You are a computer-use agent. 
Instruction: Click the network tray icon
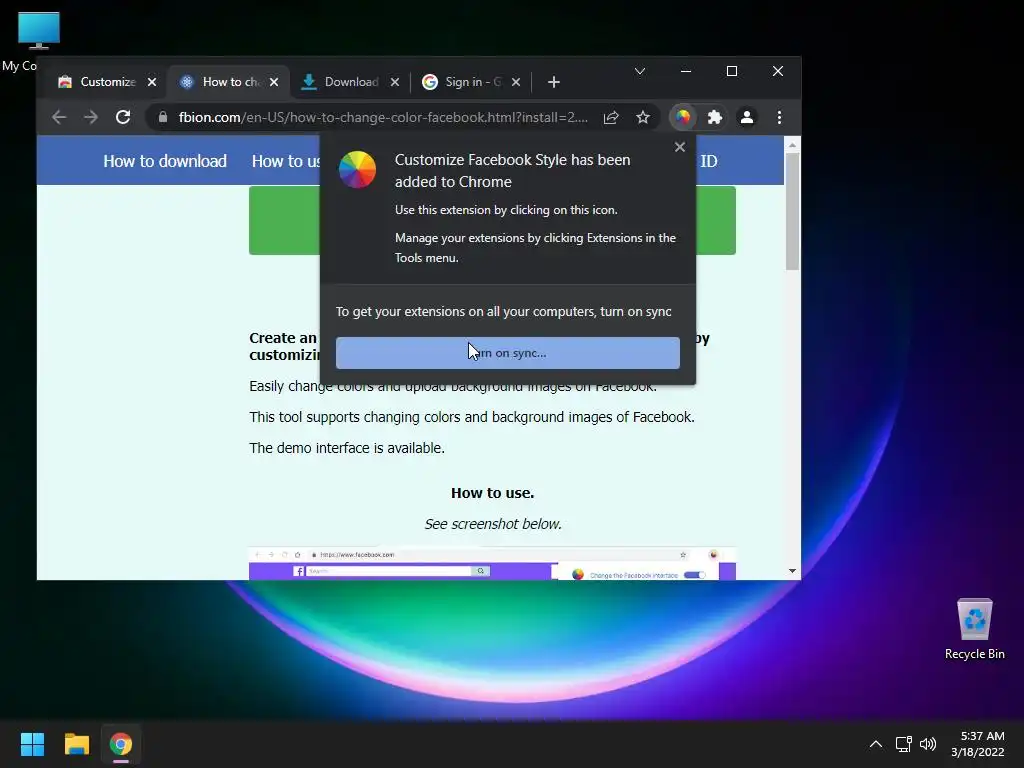click(904, 744)
